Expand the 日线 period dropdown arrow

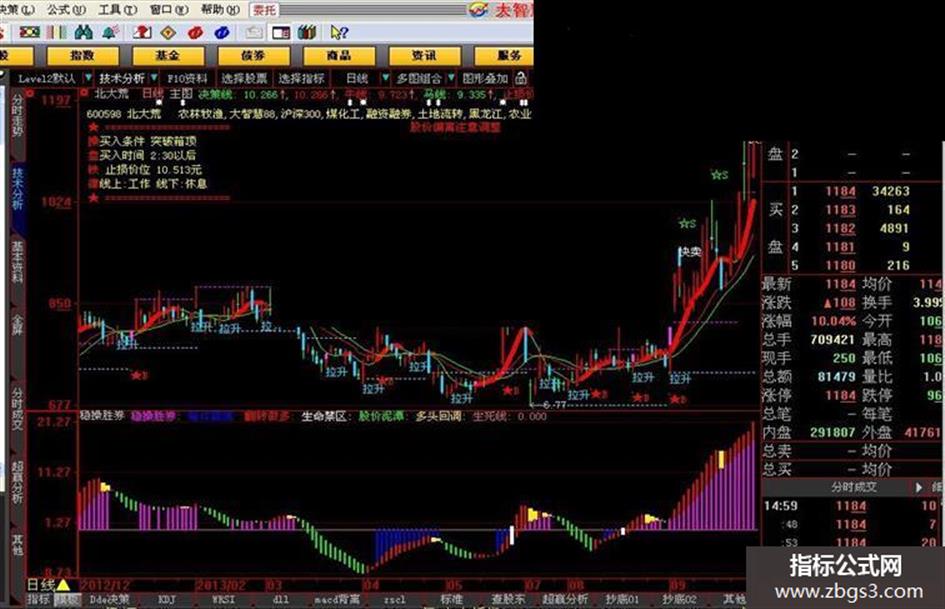[x=385, y=78]
